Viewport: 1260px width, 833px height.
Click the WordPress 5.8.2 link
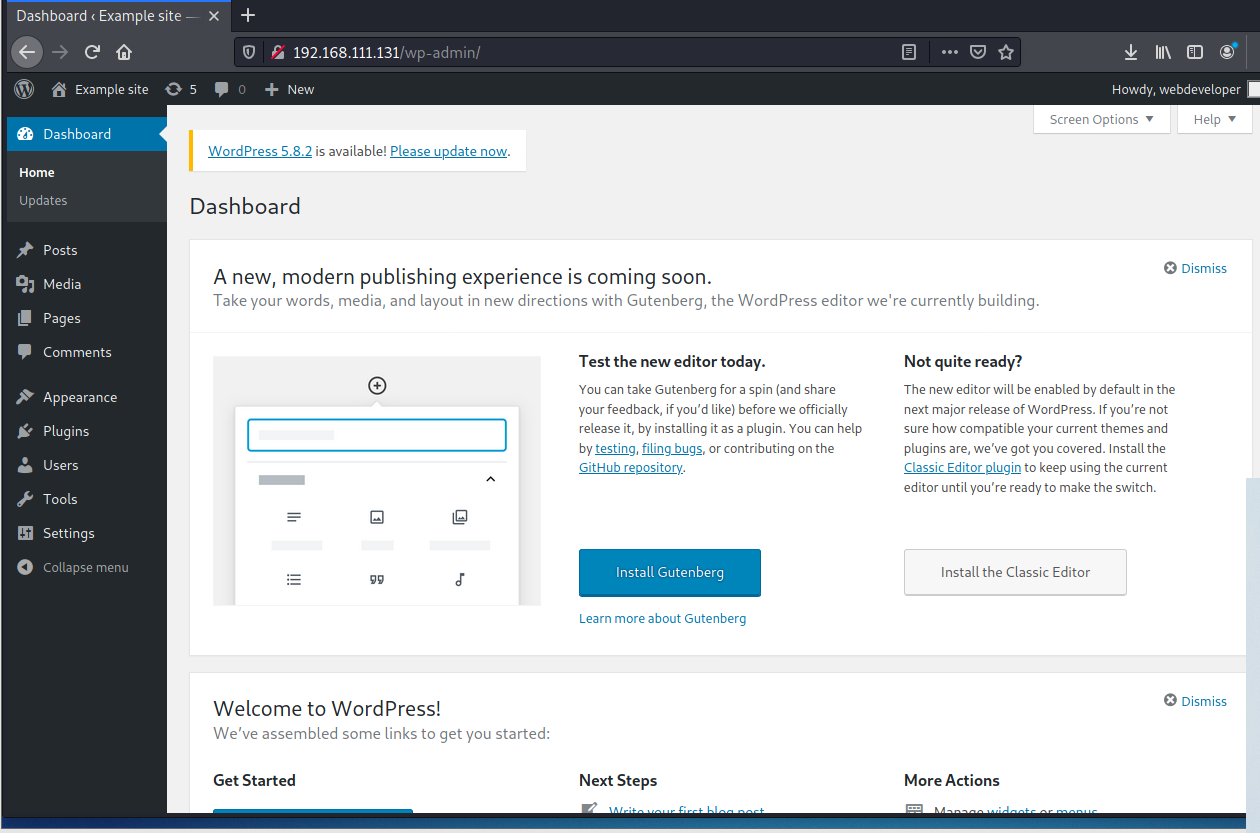tap(260, 151)
